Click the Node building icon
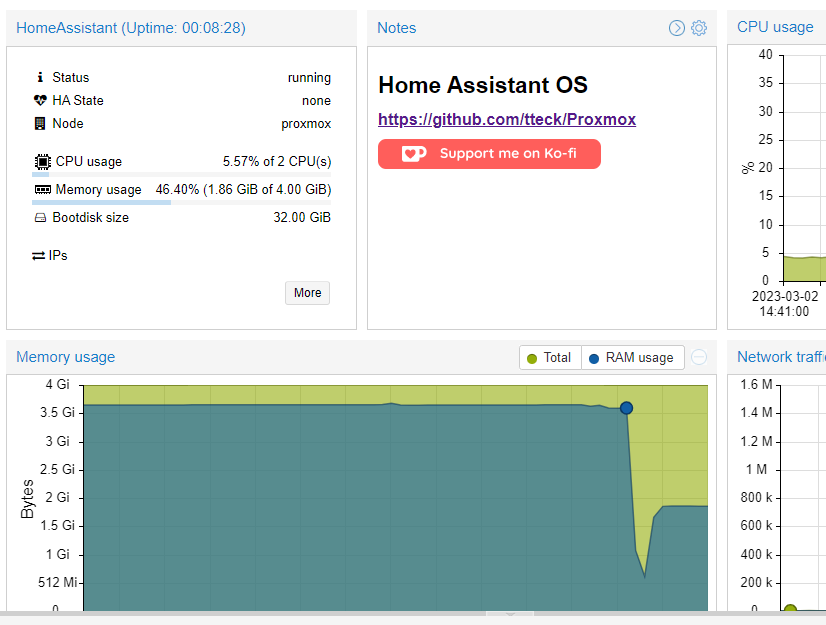 tap(40, 123)
